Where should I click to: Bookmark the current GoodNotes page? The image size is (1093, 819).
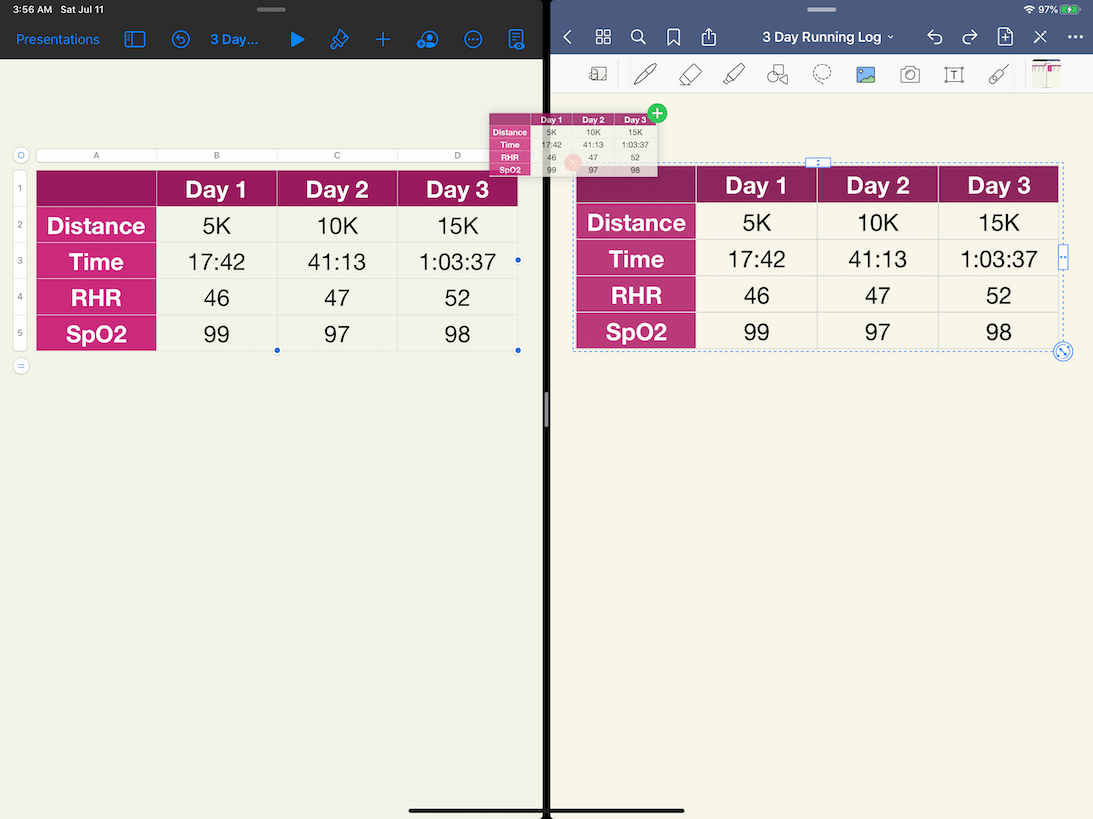673,36
